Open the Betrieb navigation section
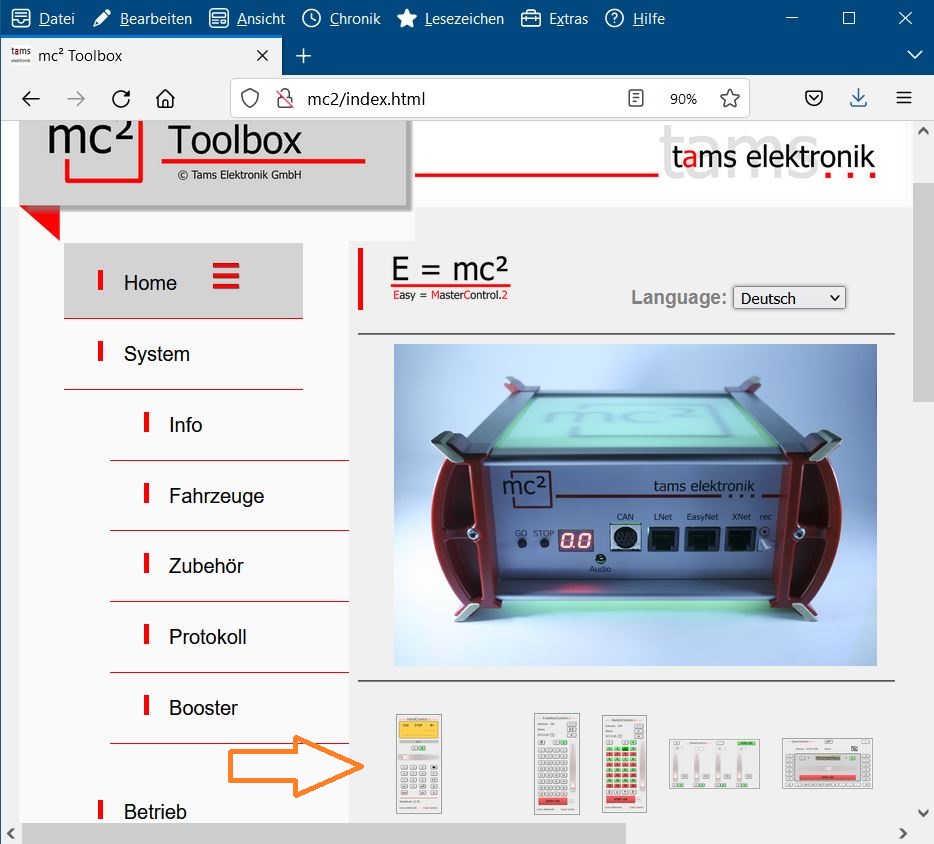 click(x=155, y=811)
